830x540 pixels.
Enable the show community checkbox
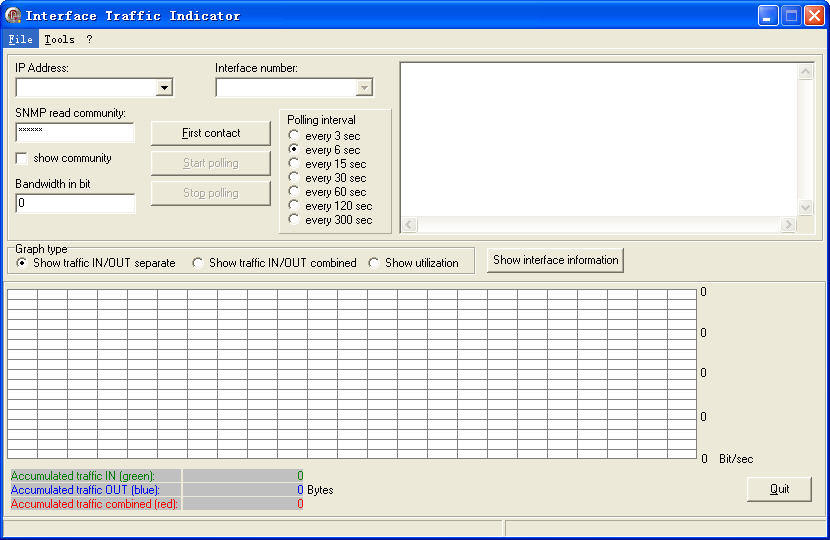coord(21,158)
